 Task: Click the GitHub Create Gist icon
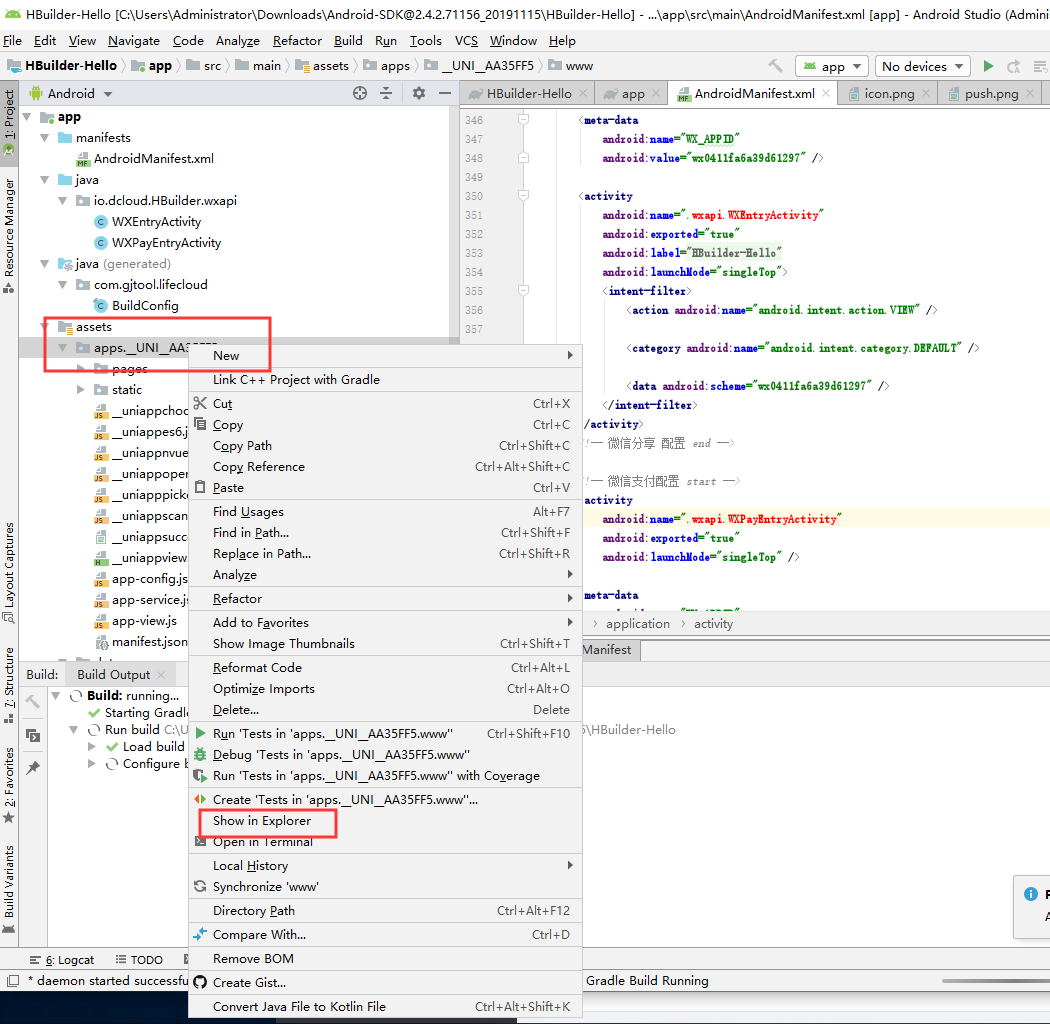click(x=200, y=982)
